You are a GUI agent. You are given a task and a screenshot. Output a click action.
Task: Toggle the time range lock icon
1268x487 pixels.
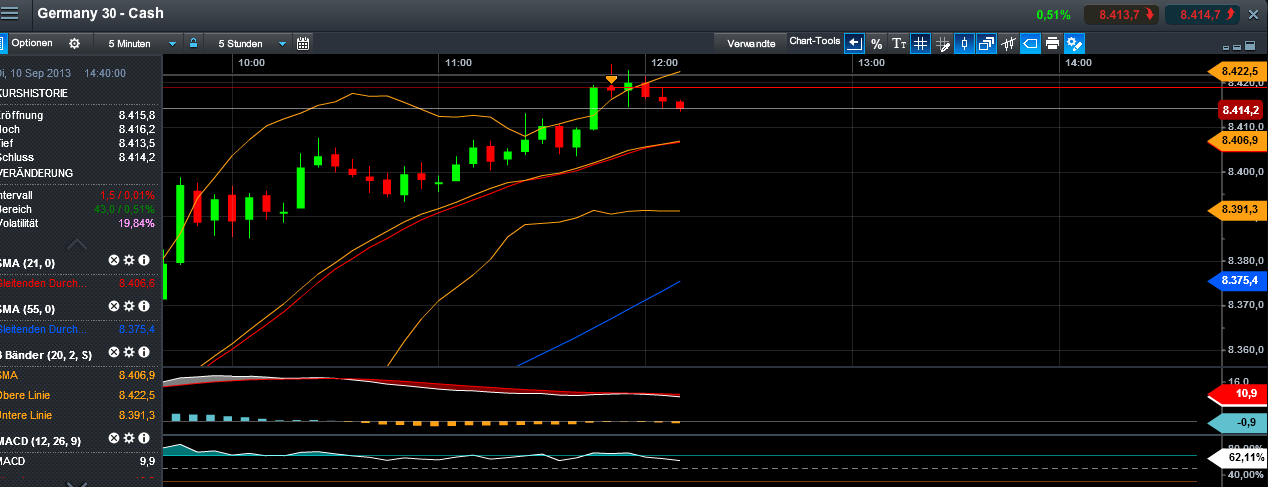point(195,43)
